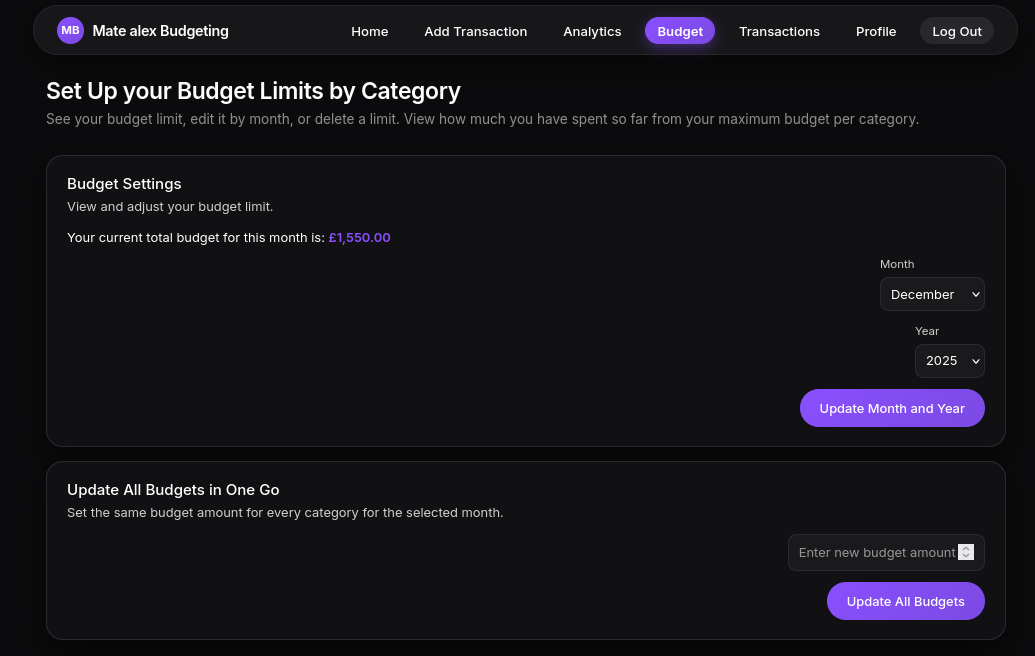Click Update All Budgets
1035x656 pixels.
coord(905,601)
